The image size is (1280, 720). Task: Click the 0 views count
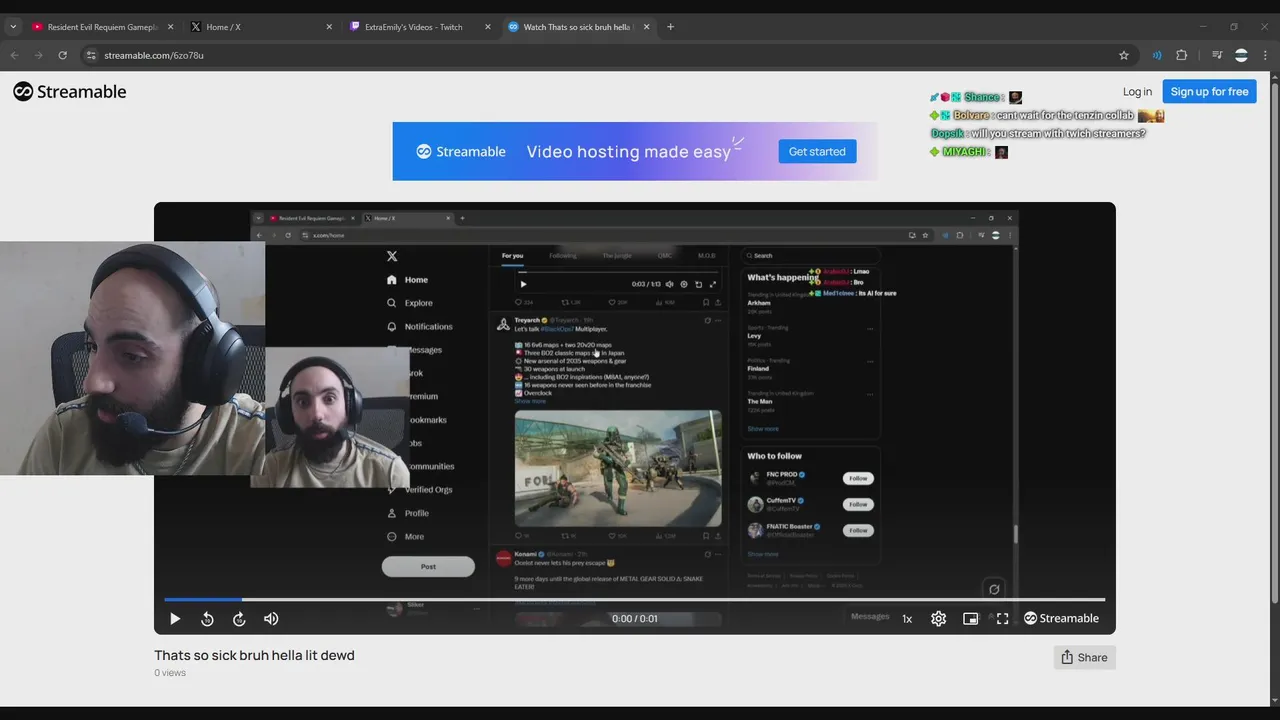170,673
